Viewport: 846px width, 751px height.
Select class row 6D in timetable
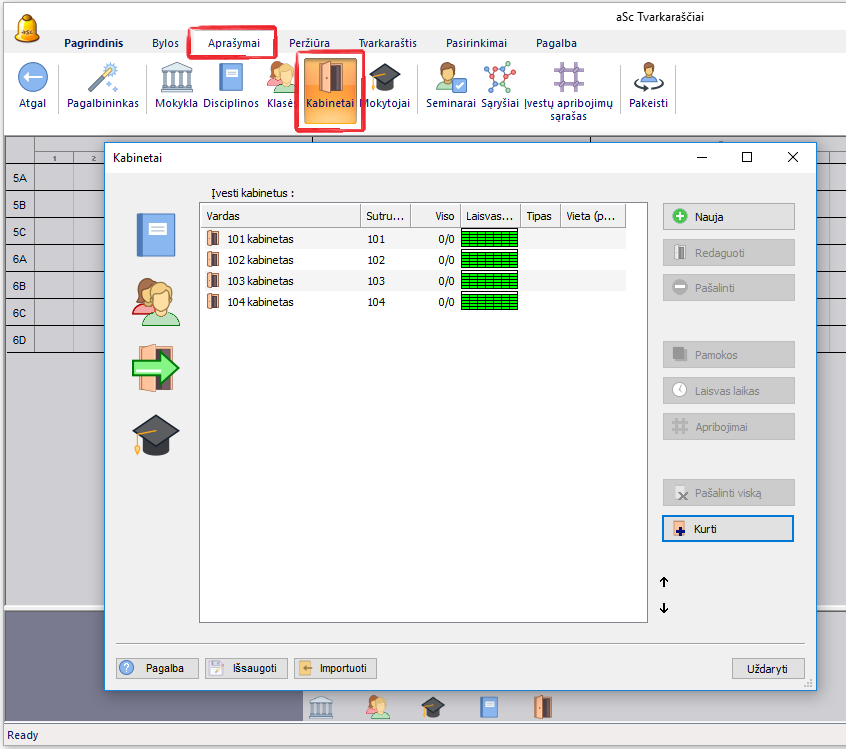click(x=20, y=339)
